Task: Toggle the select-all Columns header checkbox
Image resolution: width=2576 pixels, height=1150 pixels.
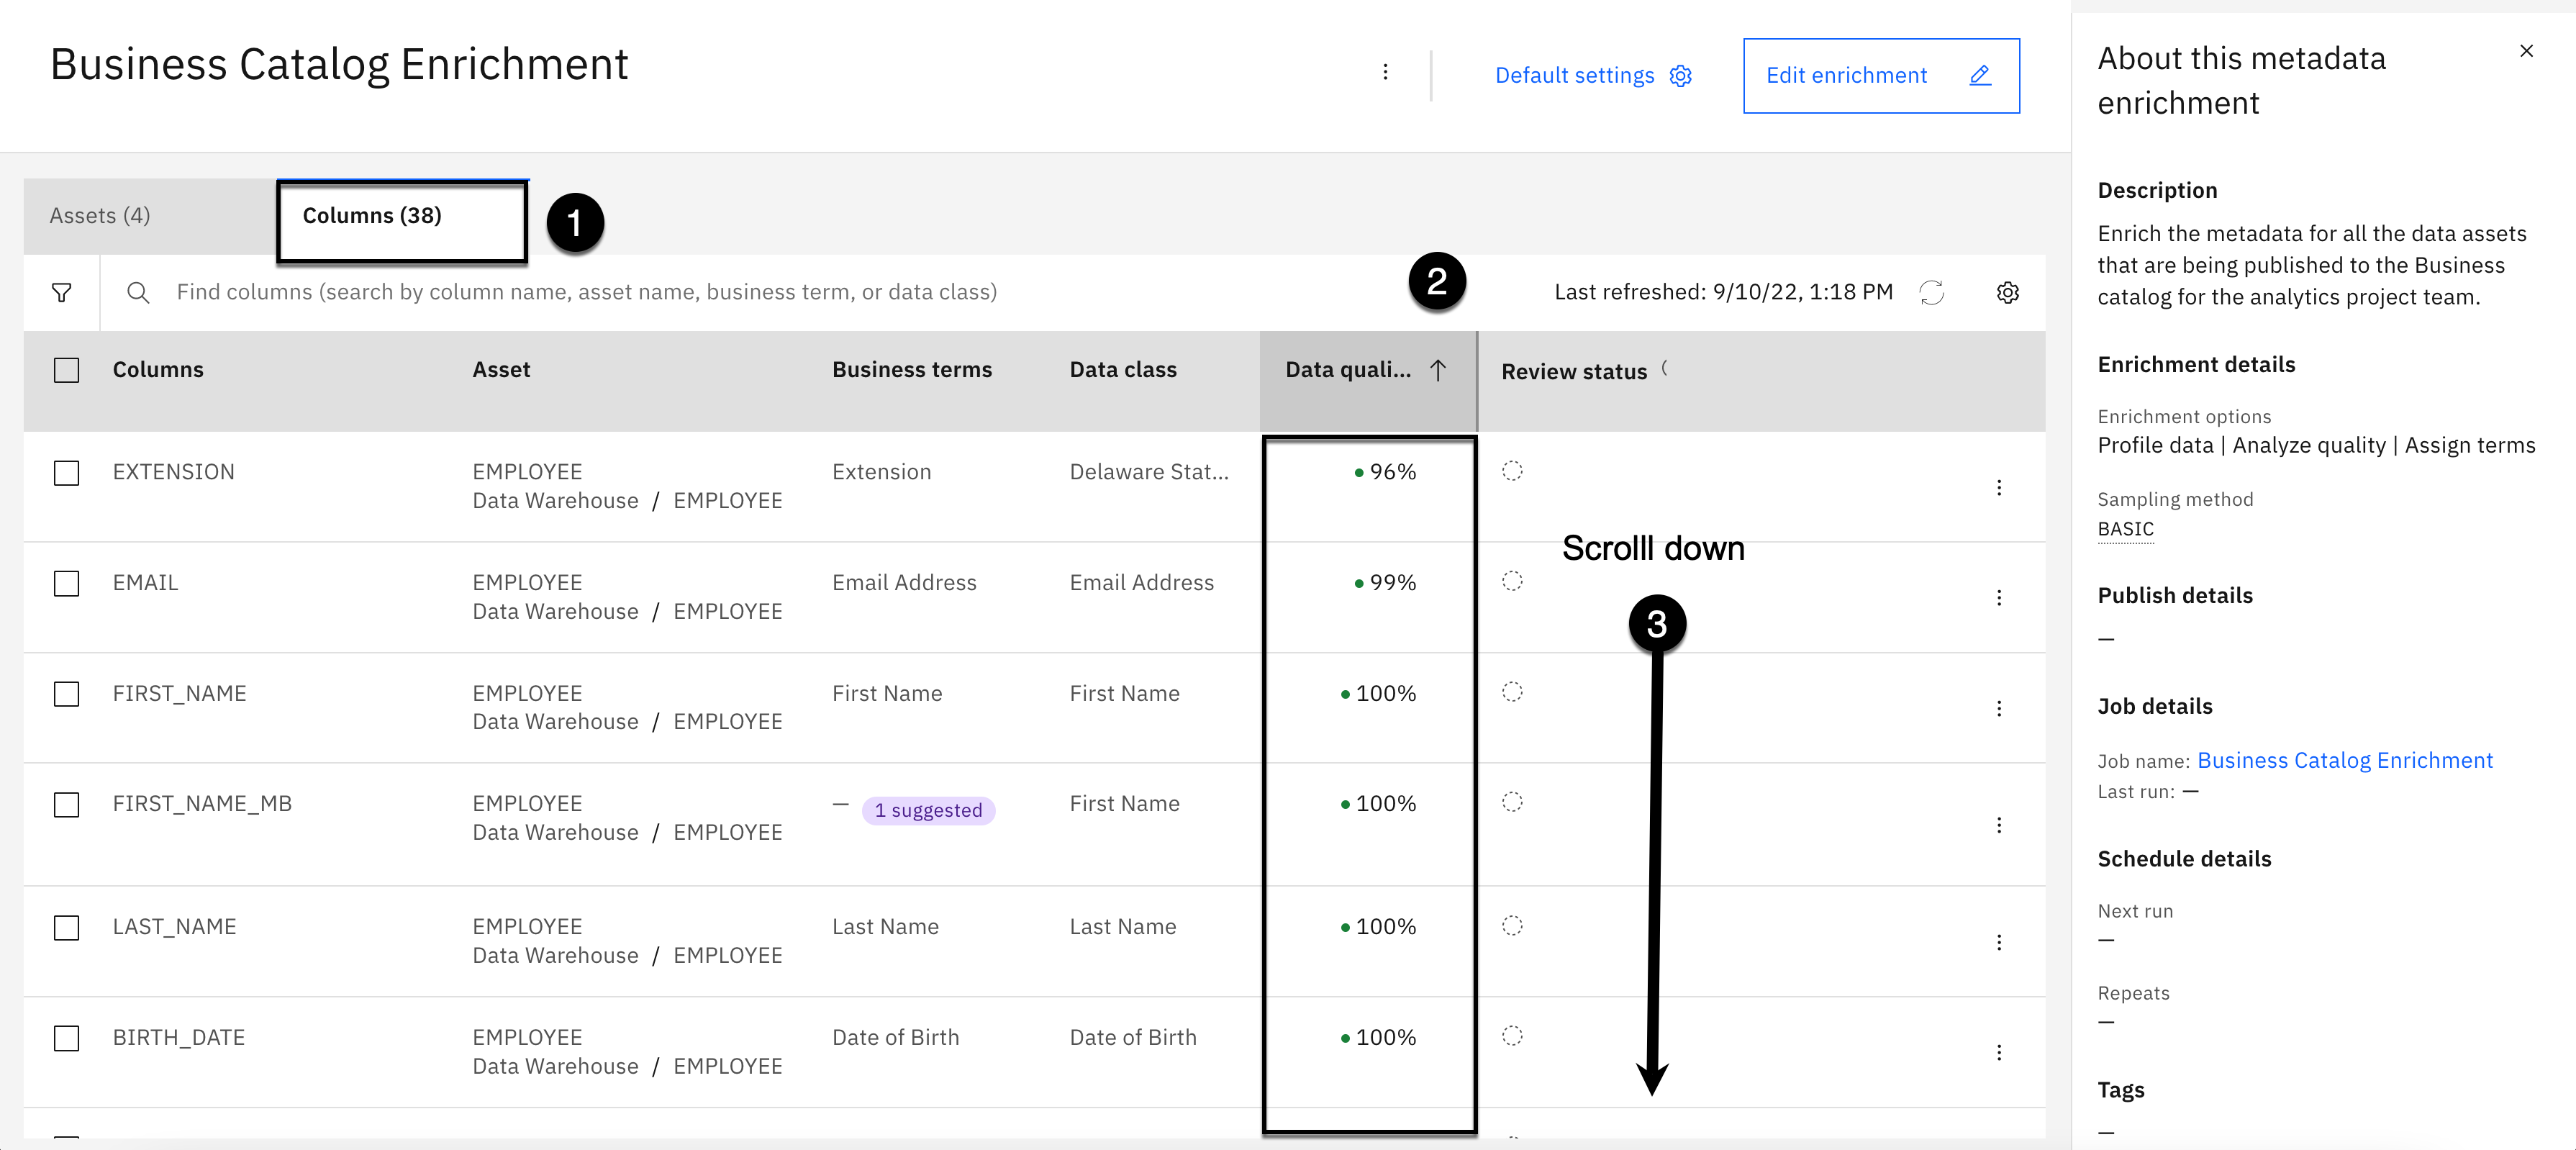Action: [67, 370]
